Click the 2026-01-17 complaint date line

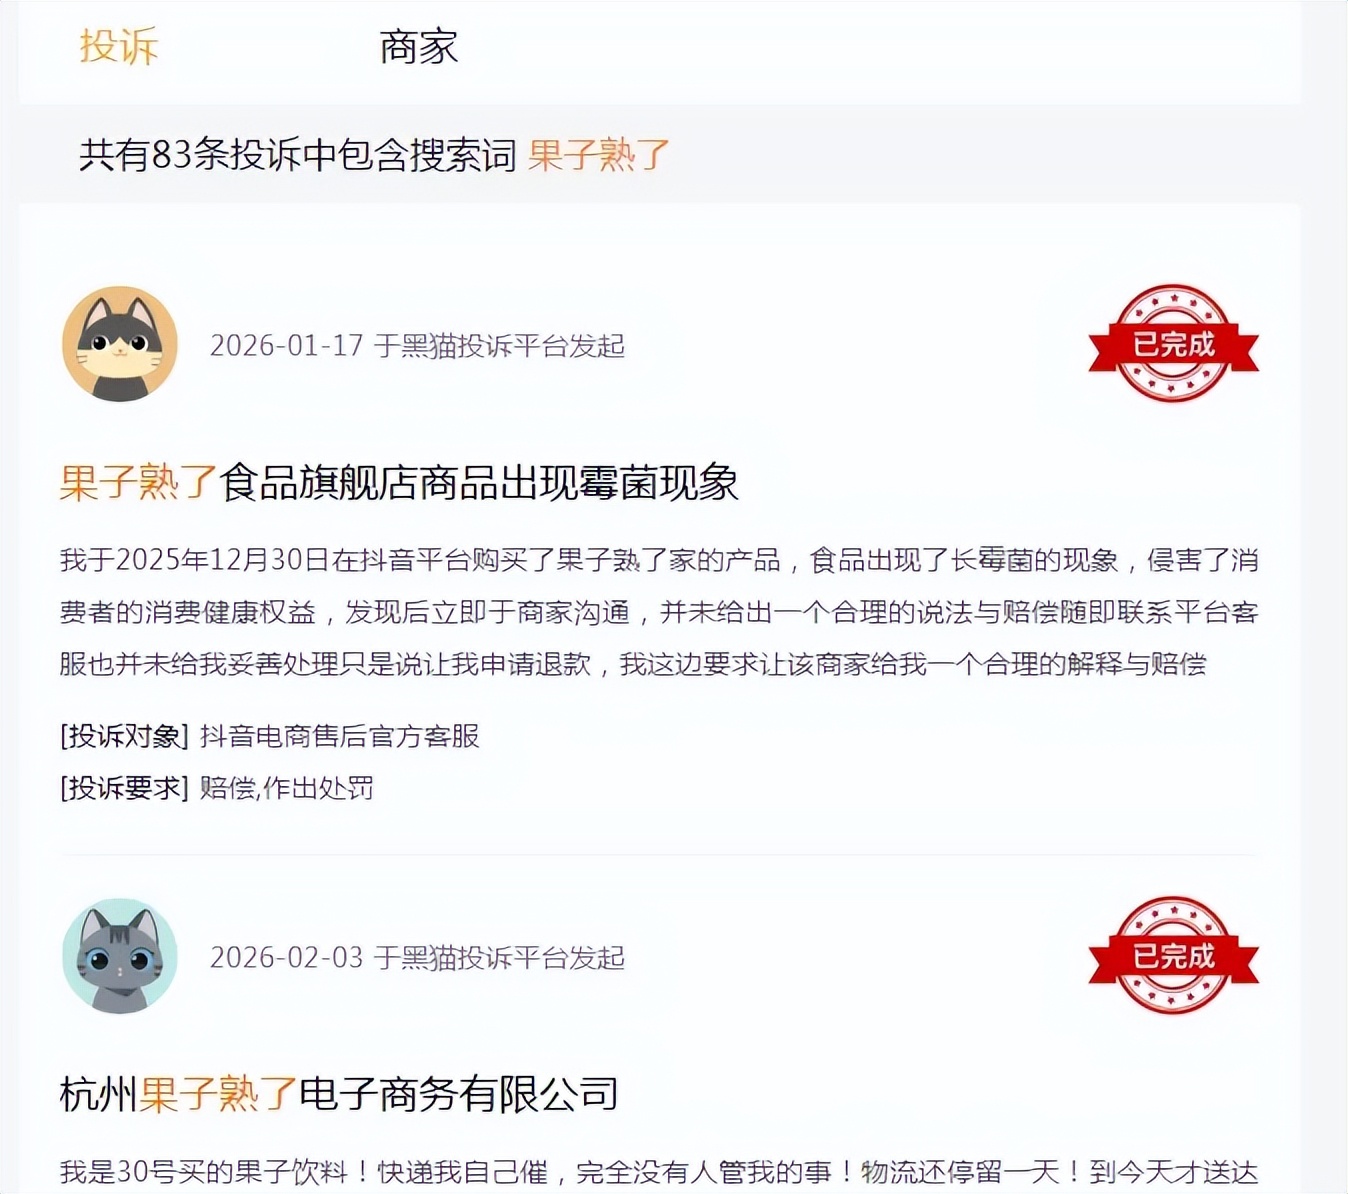pos(417,346)
